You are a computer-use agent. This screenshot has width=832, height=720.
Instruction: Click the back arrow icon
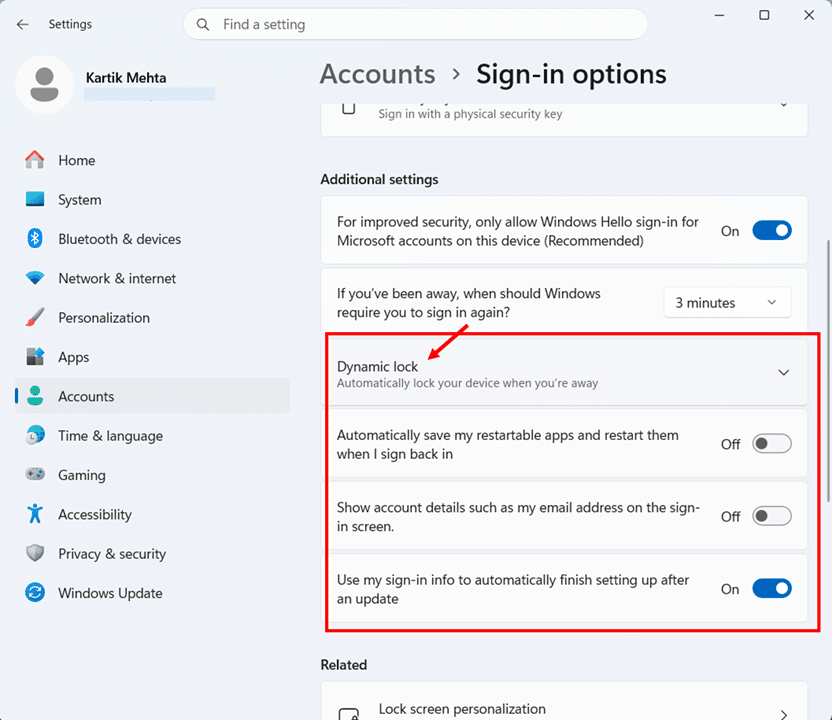pyautogui.click(x=22, y=24)
